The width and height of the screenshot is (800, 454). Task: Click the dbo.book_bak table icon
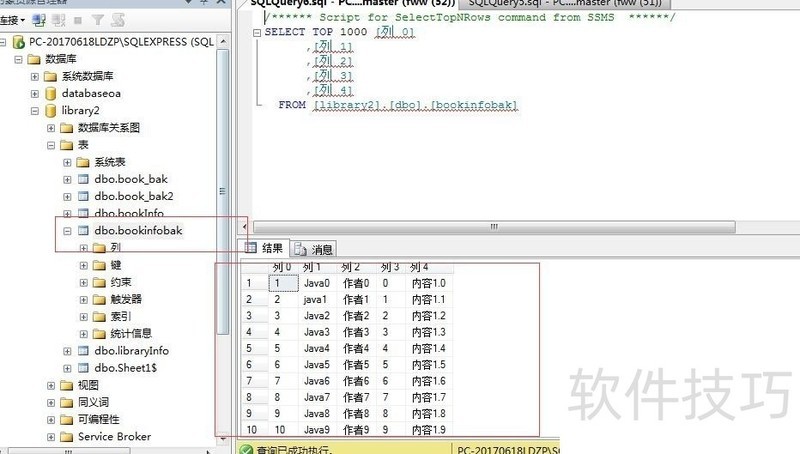[83, 179]
